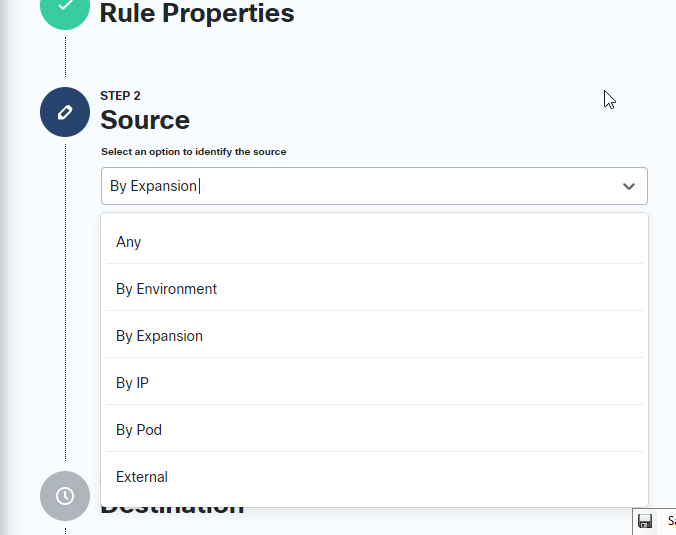Select the "By IP" option
This screenshot has height=535, width=676.
[x=132, y=383]
